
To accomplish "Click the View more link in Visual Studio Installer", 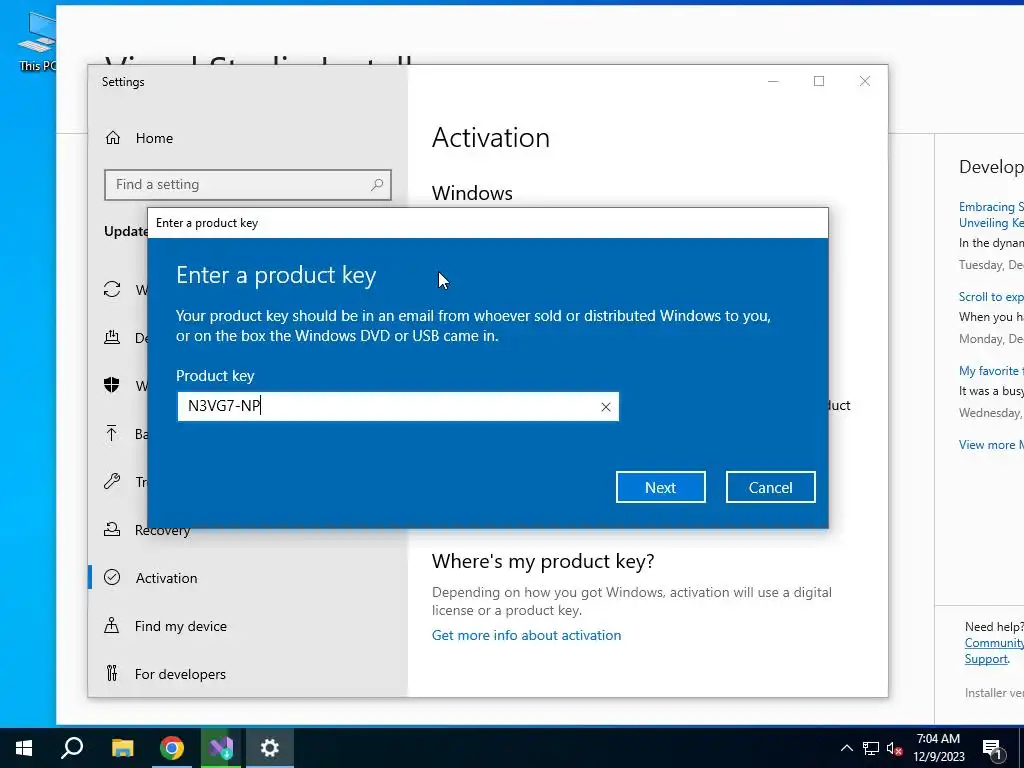I will [991, 445].
